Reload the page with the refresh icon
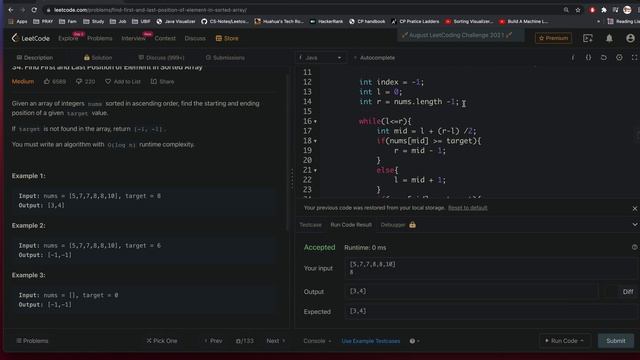The height and width of the screenshot is (360, 640). click(34, 10)
